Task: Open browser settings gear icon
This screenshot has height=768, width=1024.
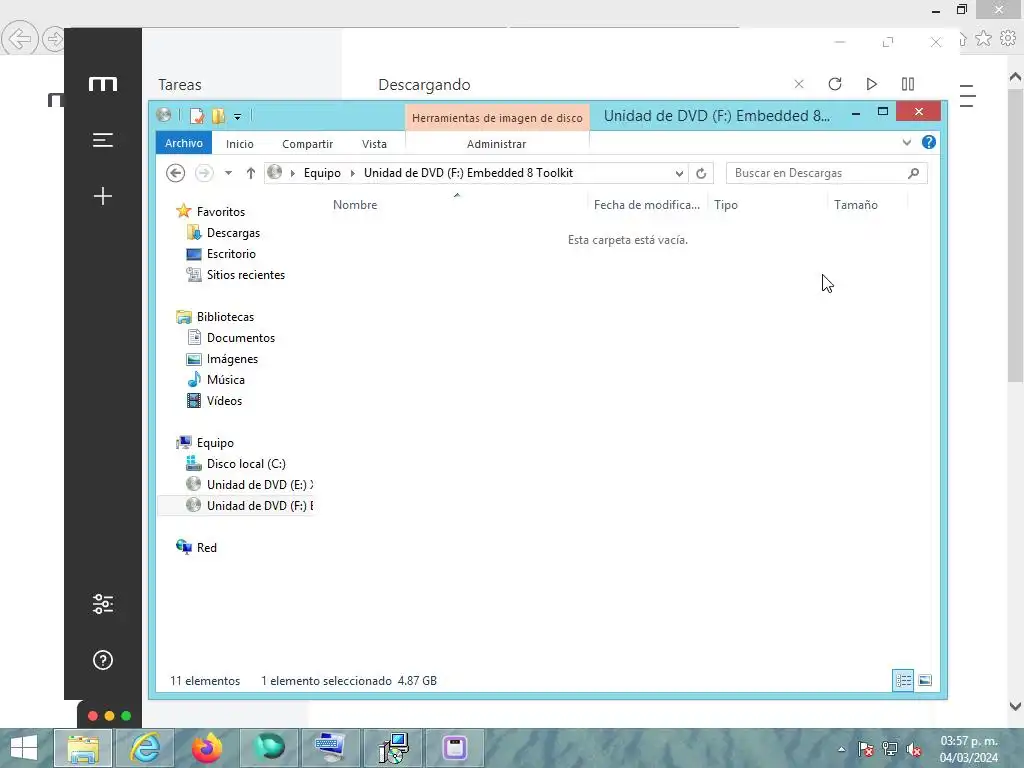Action: point(1008,39)
